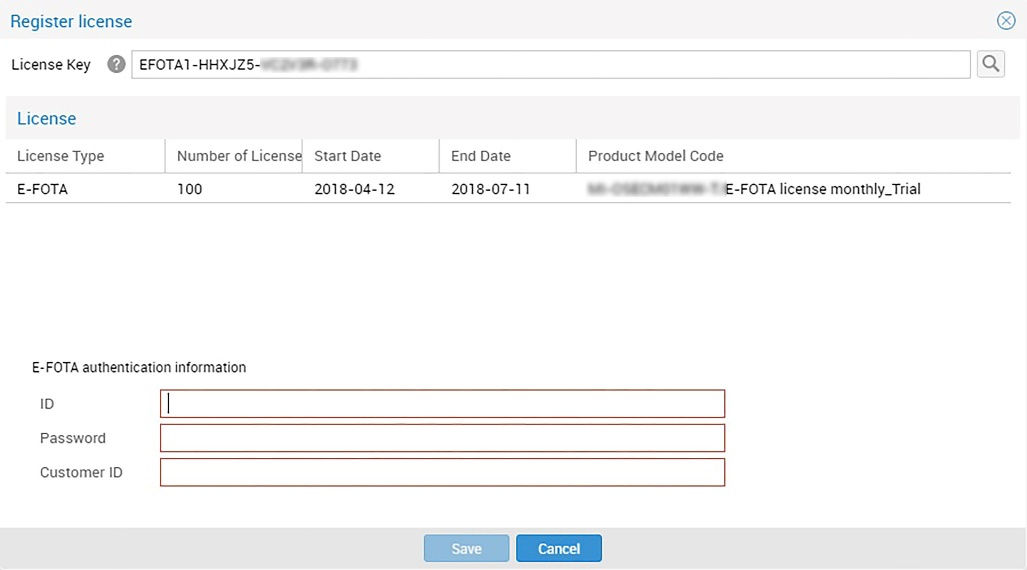
Task: Select the Start Date column header
Action: [371, 156]
